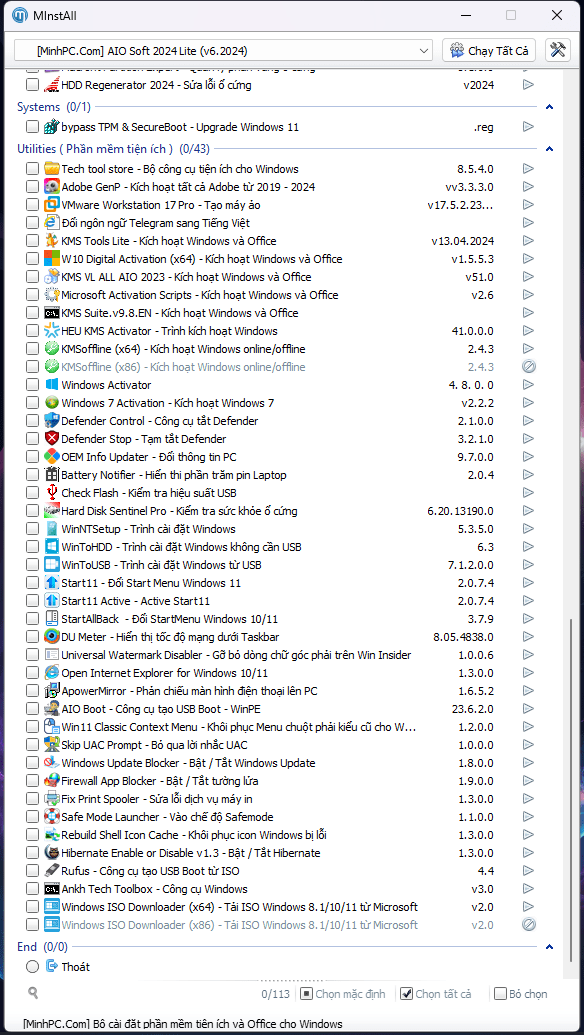584x1035 pixels.
Task: Click the Adobe GenP app icon
Action: pyautogui.click(x=51, y=187)
